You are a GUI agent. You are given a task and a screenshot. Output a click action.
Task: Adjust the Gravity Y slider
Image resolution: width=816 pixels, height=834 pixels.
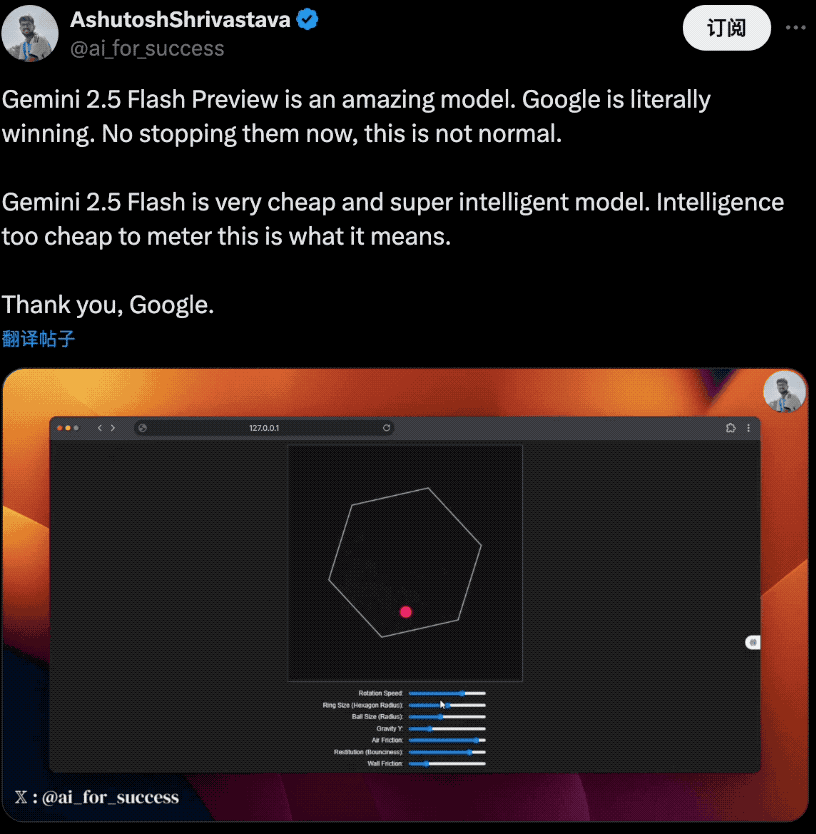pos(447,729)
